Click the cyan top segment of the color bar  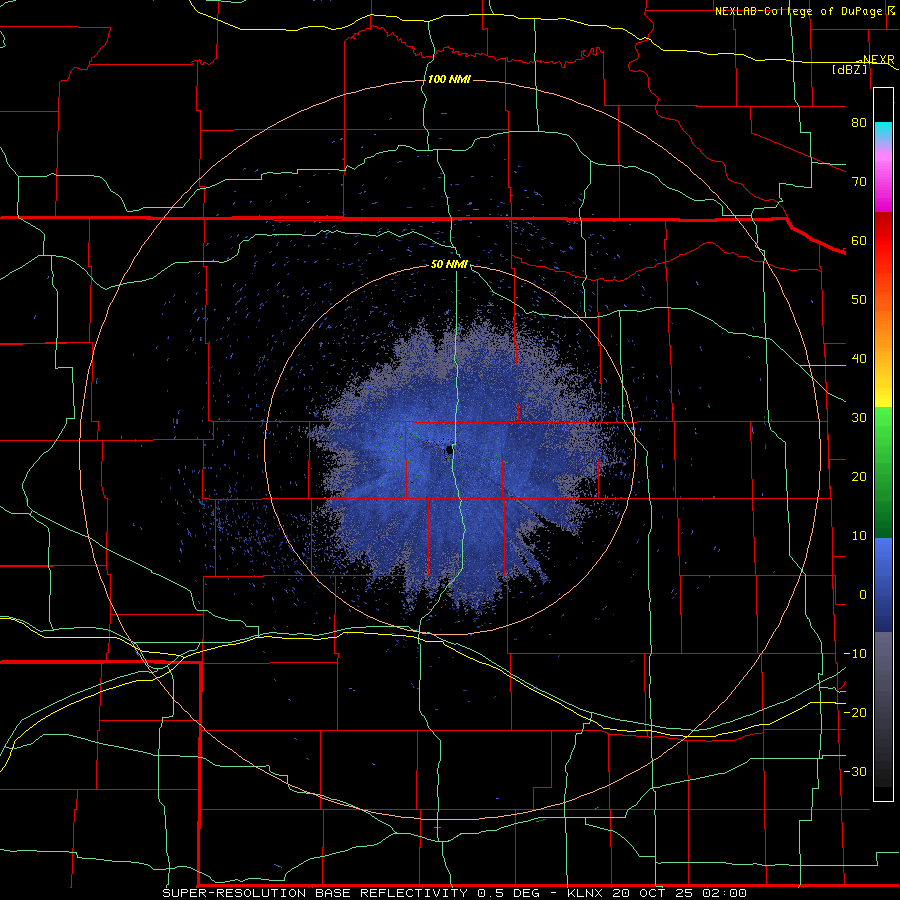point(883,132)
